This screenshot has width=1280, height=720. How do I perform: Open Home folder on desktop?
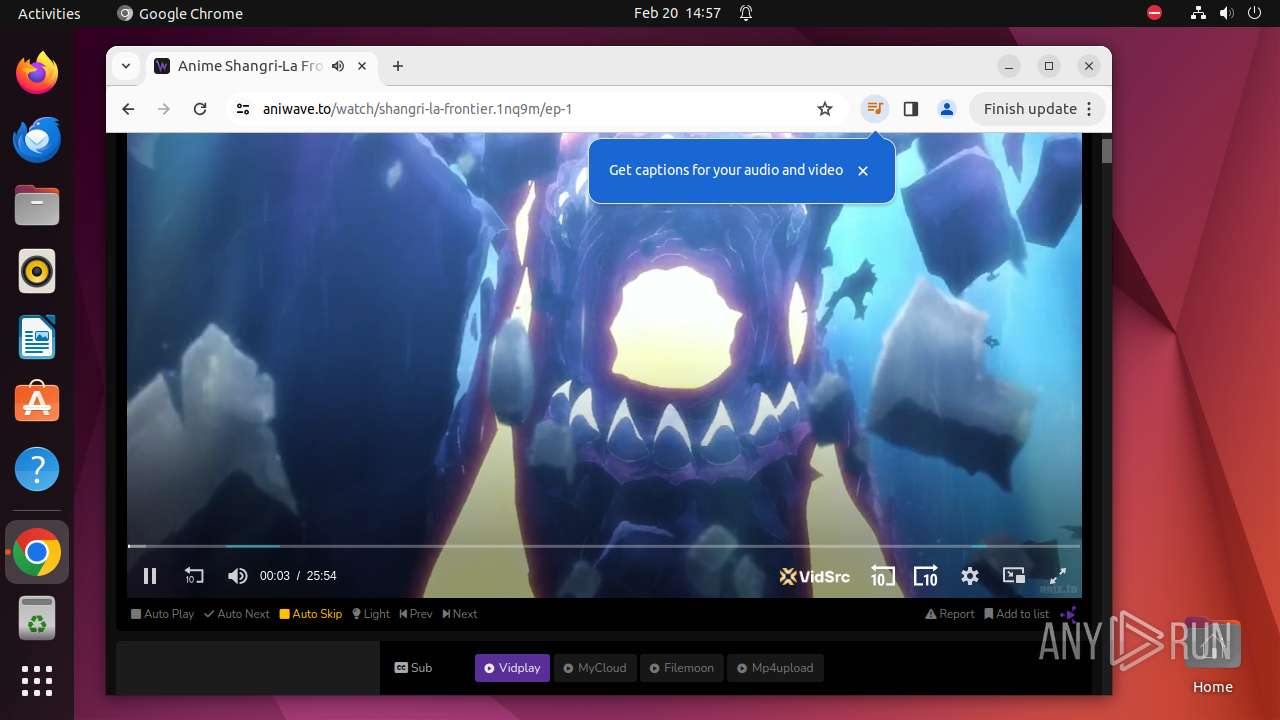[1212, 657]
